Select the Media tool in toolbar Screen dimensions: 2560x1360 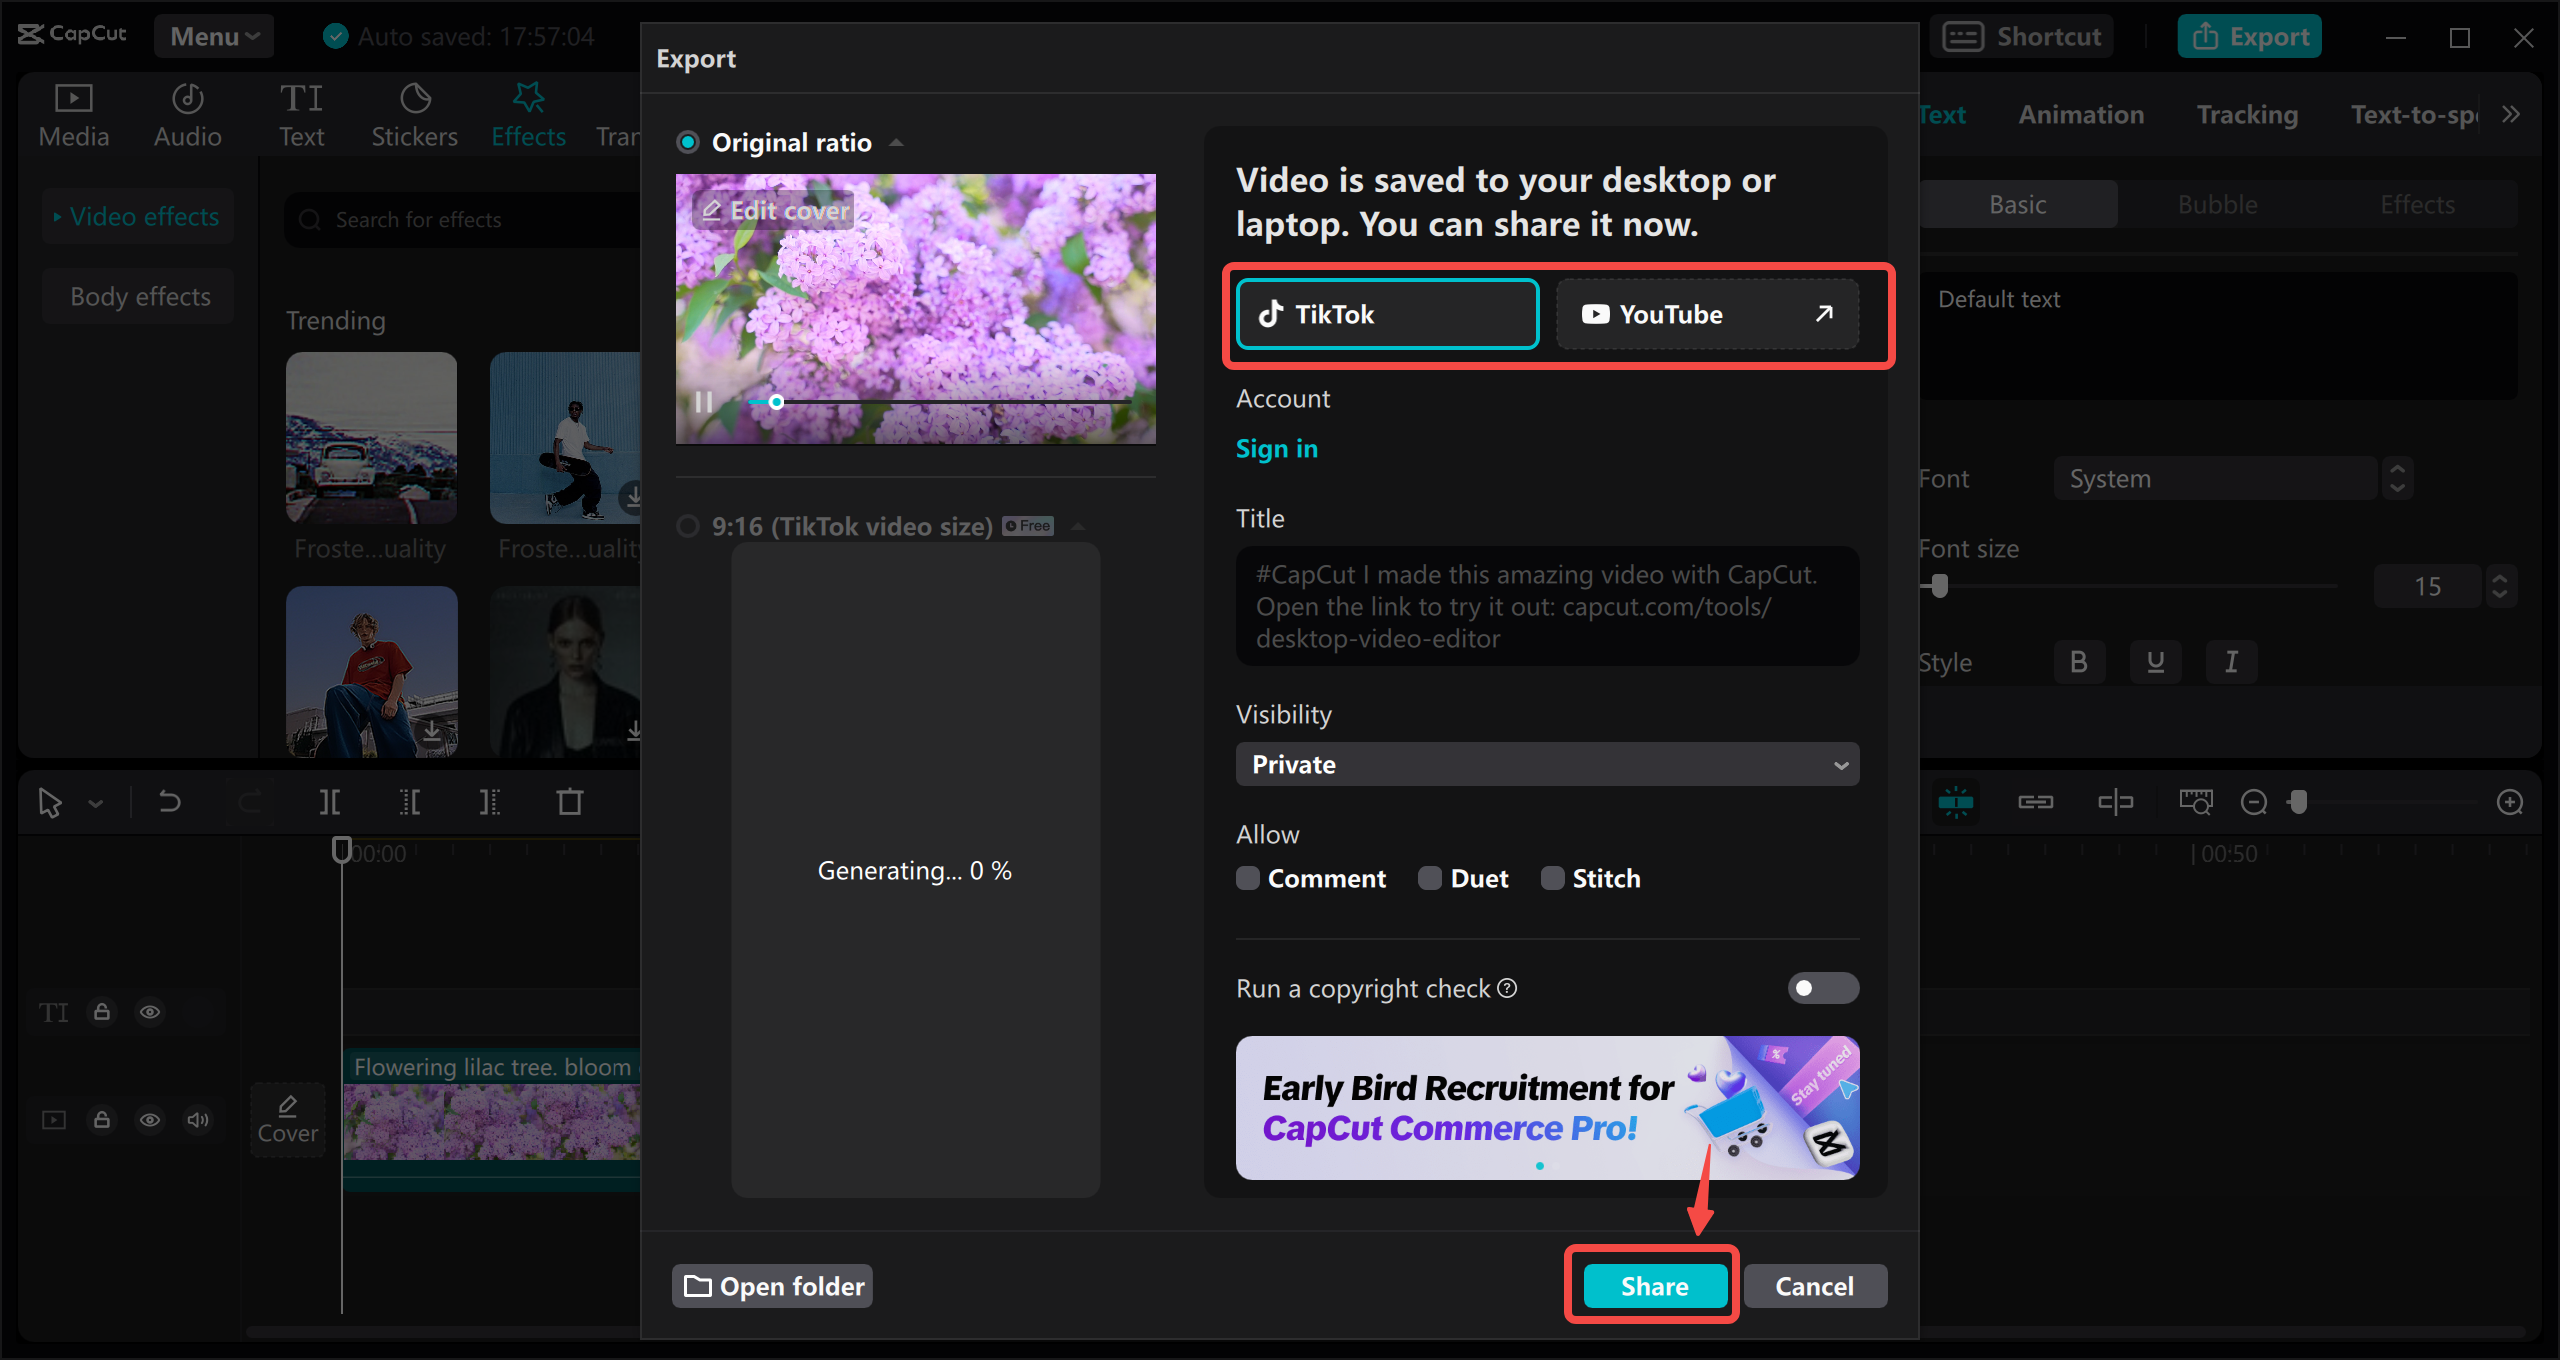(74, 113)
